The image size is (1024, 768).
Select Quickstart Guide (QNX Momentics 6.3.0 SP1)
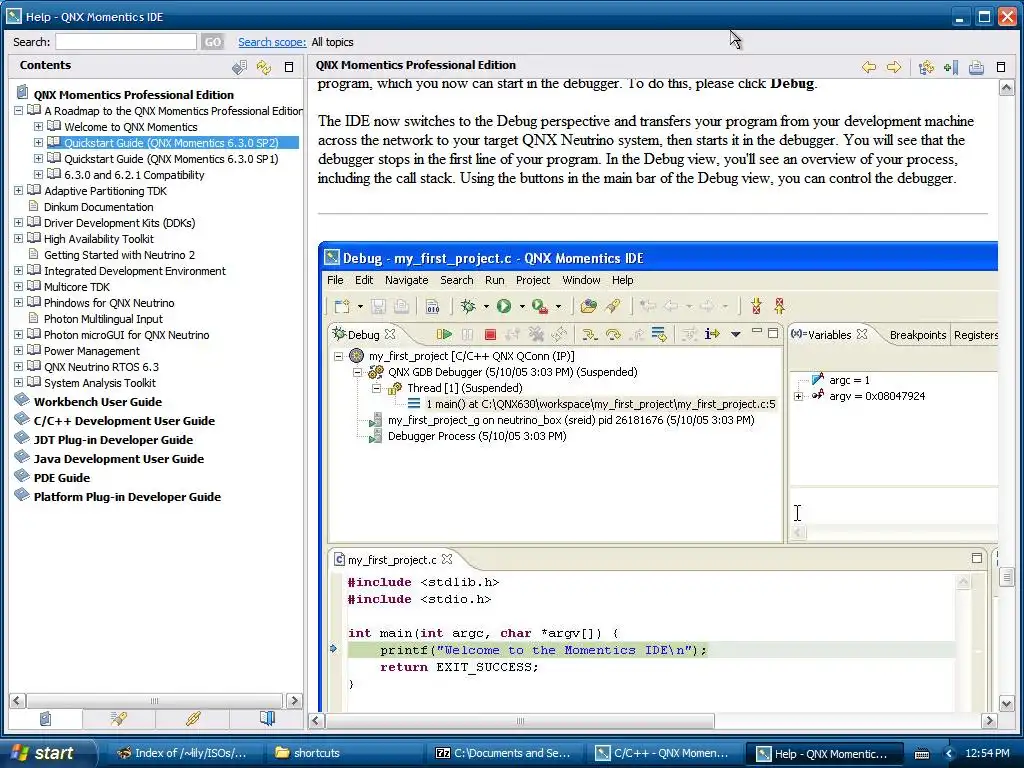pos(171,159)
